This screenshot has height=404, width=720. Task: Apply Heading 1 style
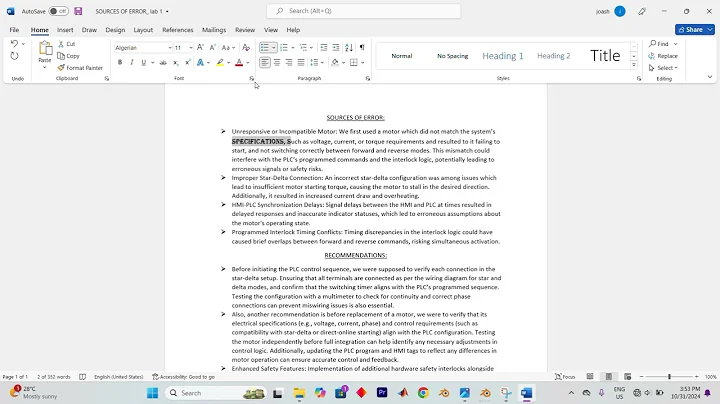click(x=503, y=56)
